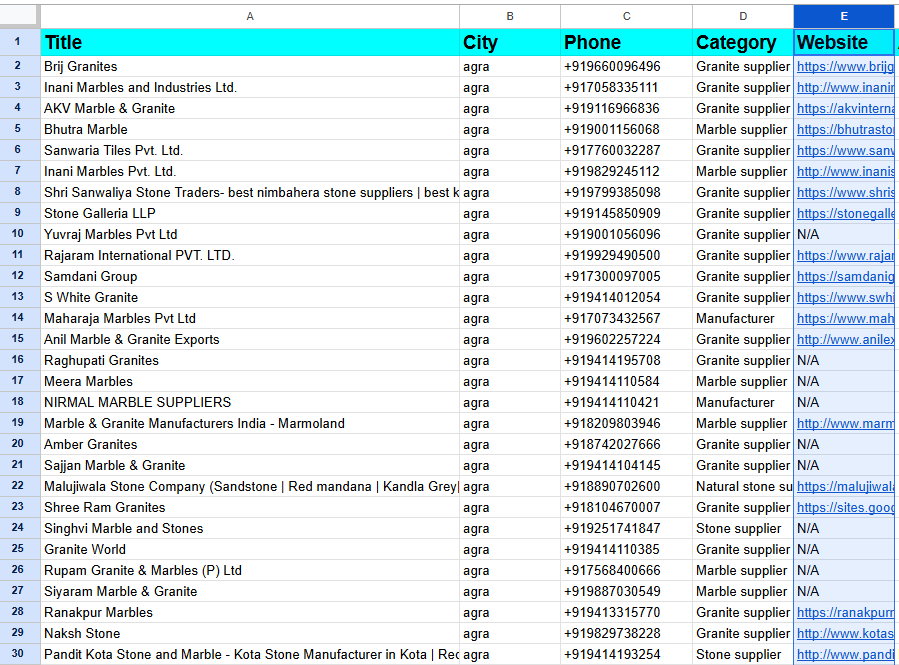
Task: Select Siyaram Marble & Granite cell
Action: pyautogui.click(x=250, y=591)
